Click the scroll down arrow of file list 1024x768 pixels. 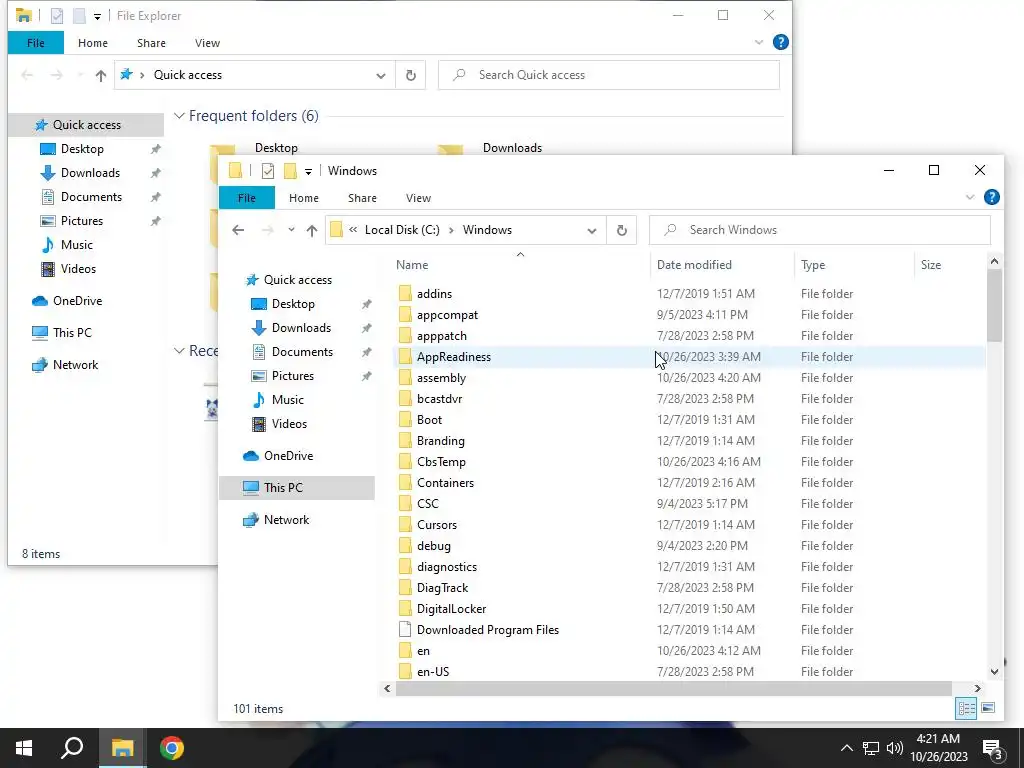pyautogui.click(x=994, y=671)
